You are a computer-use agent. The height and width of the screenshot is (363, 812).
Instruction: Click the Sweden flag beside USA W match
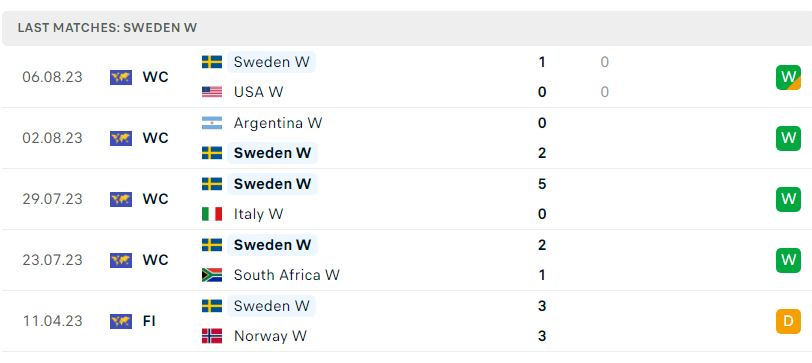212,62
